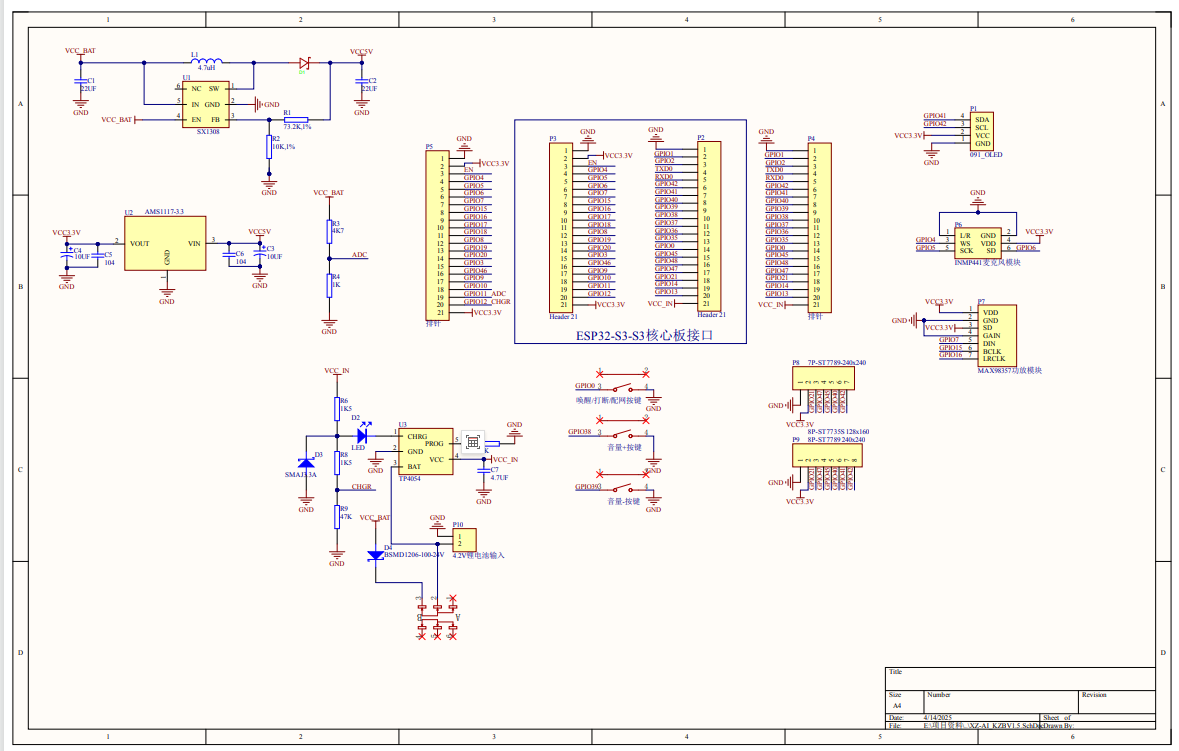The height and width of the screenshot is (751, 1179).
Task: Click the Schottky diode next to VCC5V
Action: 305,63
